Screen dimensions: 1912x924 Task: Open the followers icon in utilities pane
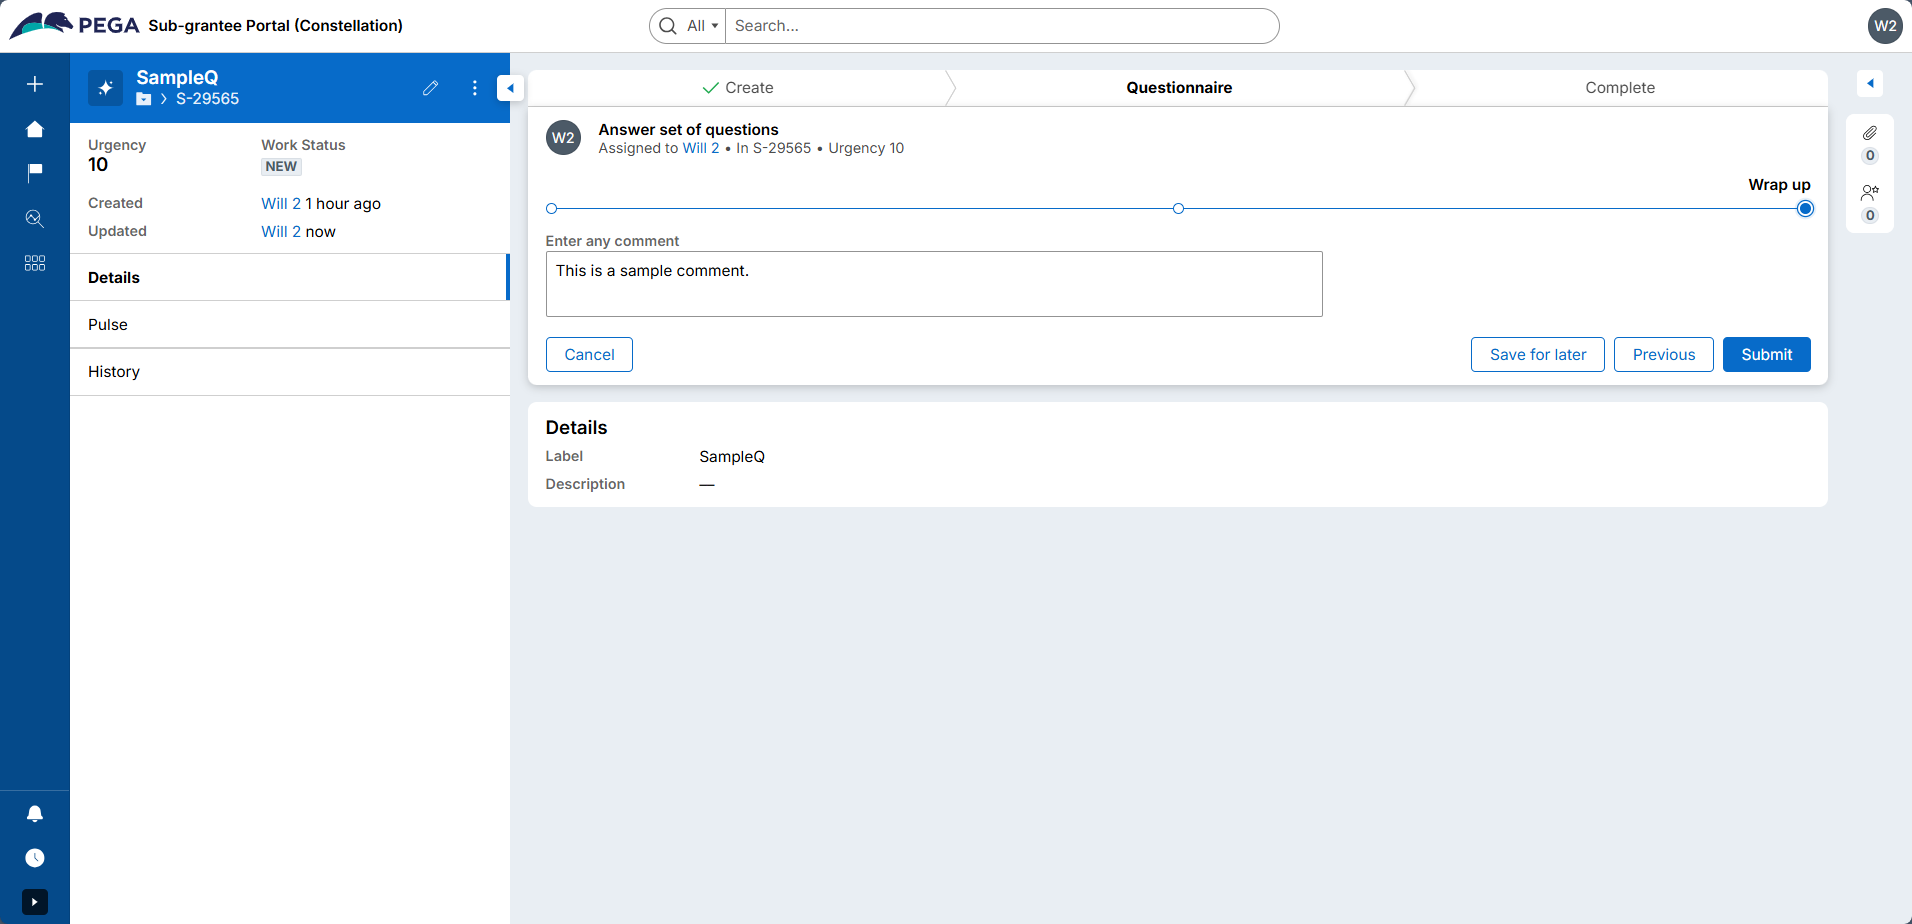click(1869, 193)
